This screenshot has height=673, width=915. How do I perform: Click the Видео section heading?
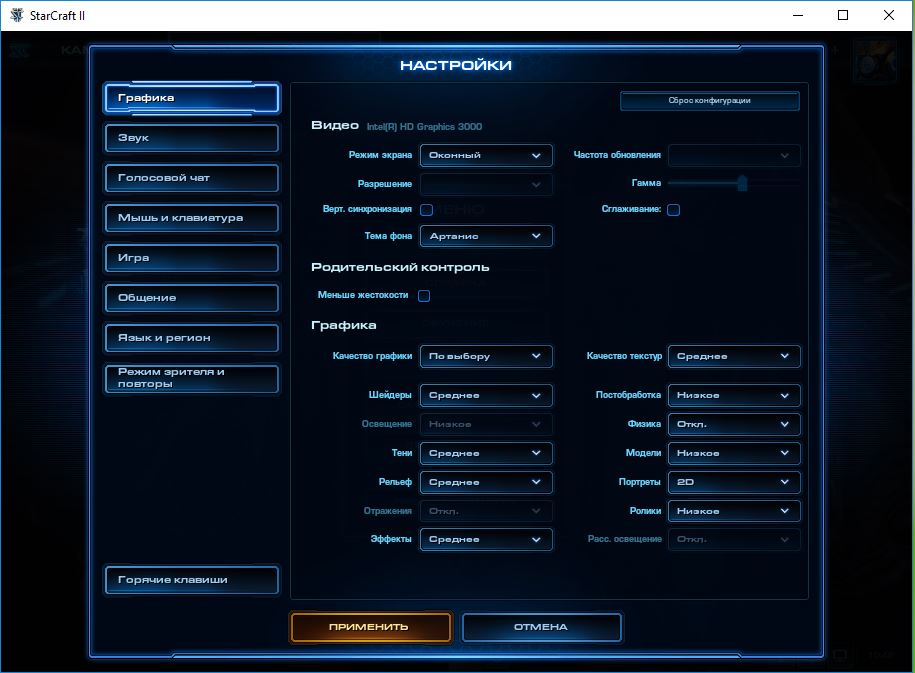coord(335,125)
